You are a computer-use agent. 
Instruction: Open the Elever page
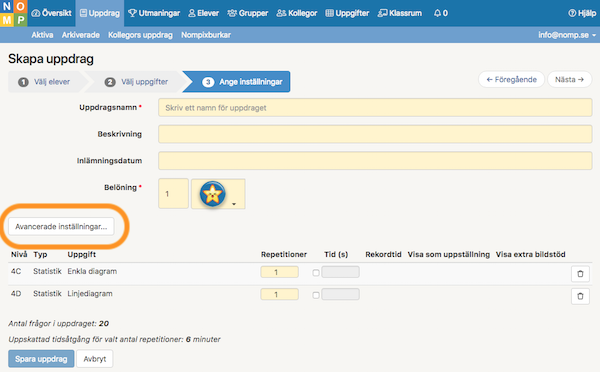tap(203, 13)
